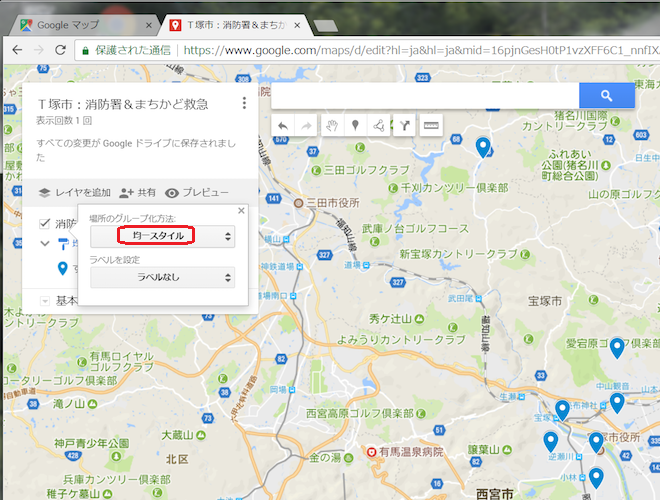Click the browser reload icon

tap(61, 50)
